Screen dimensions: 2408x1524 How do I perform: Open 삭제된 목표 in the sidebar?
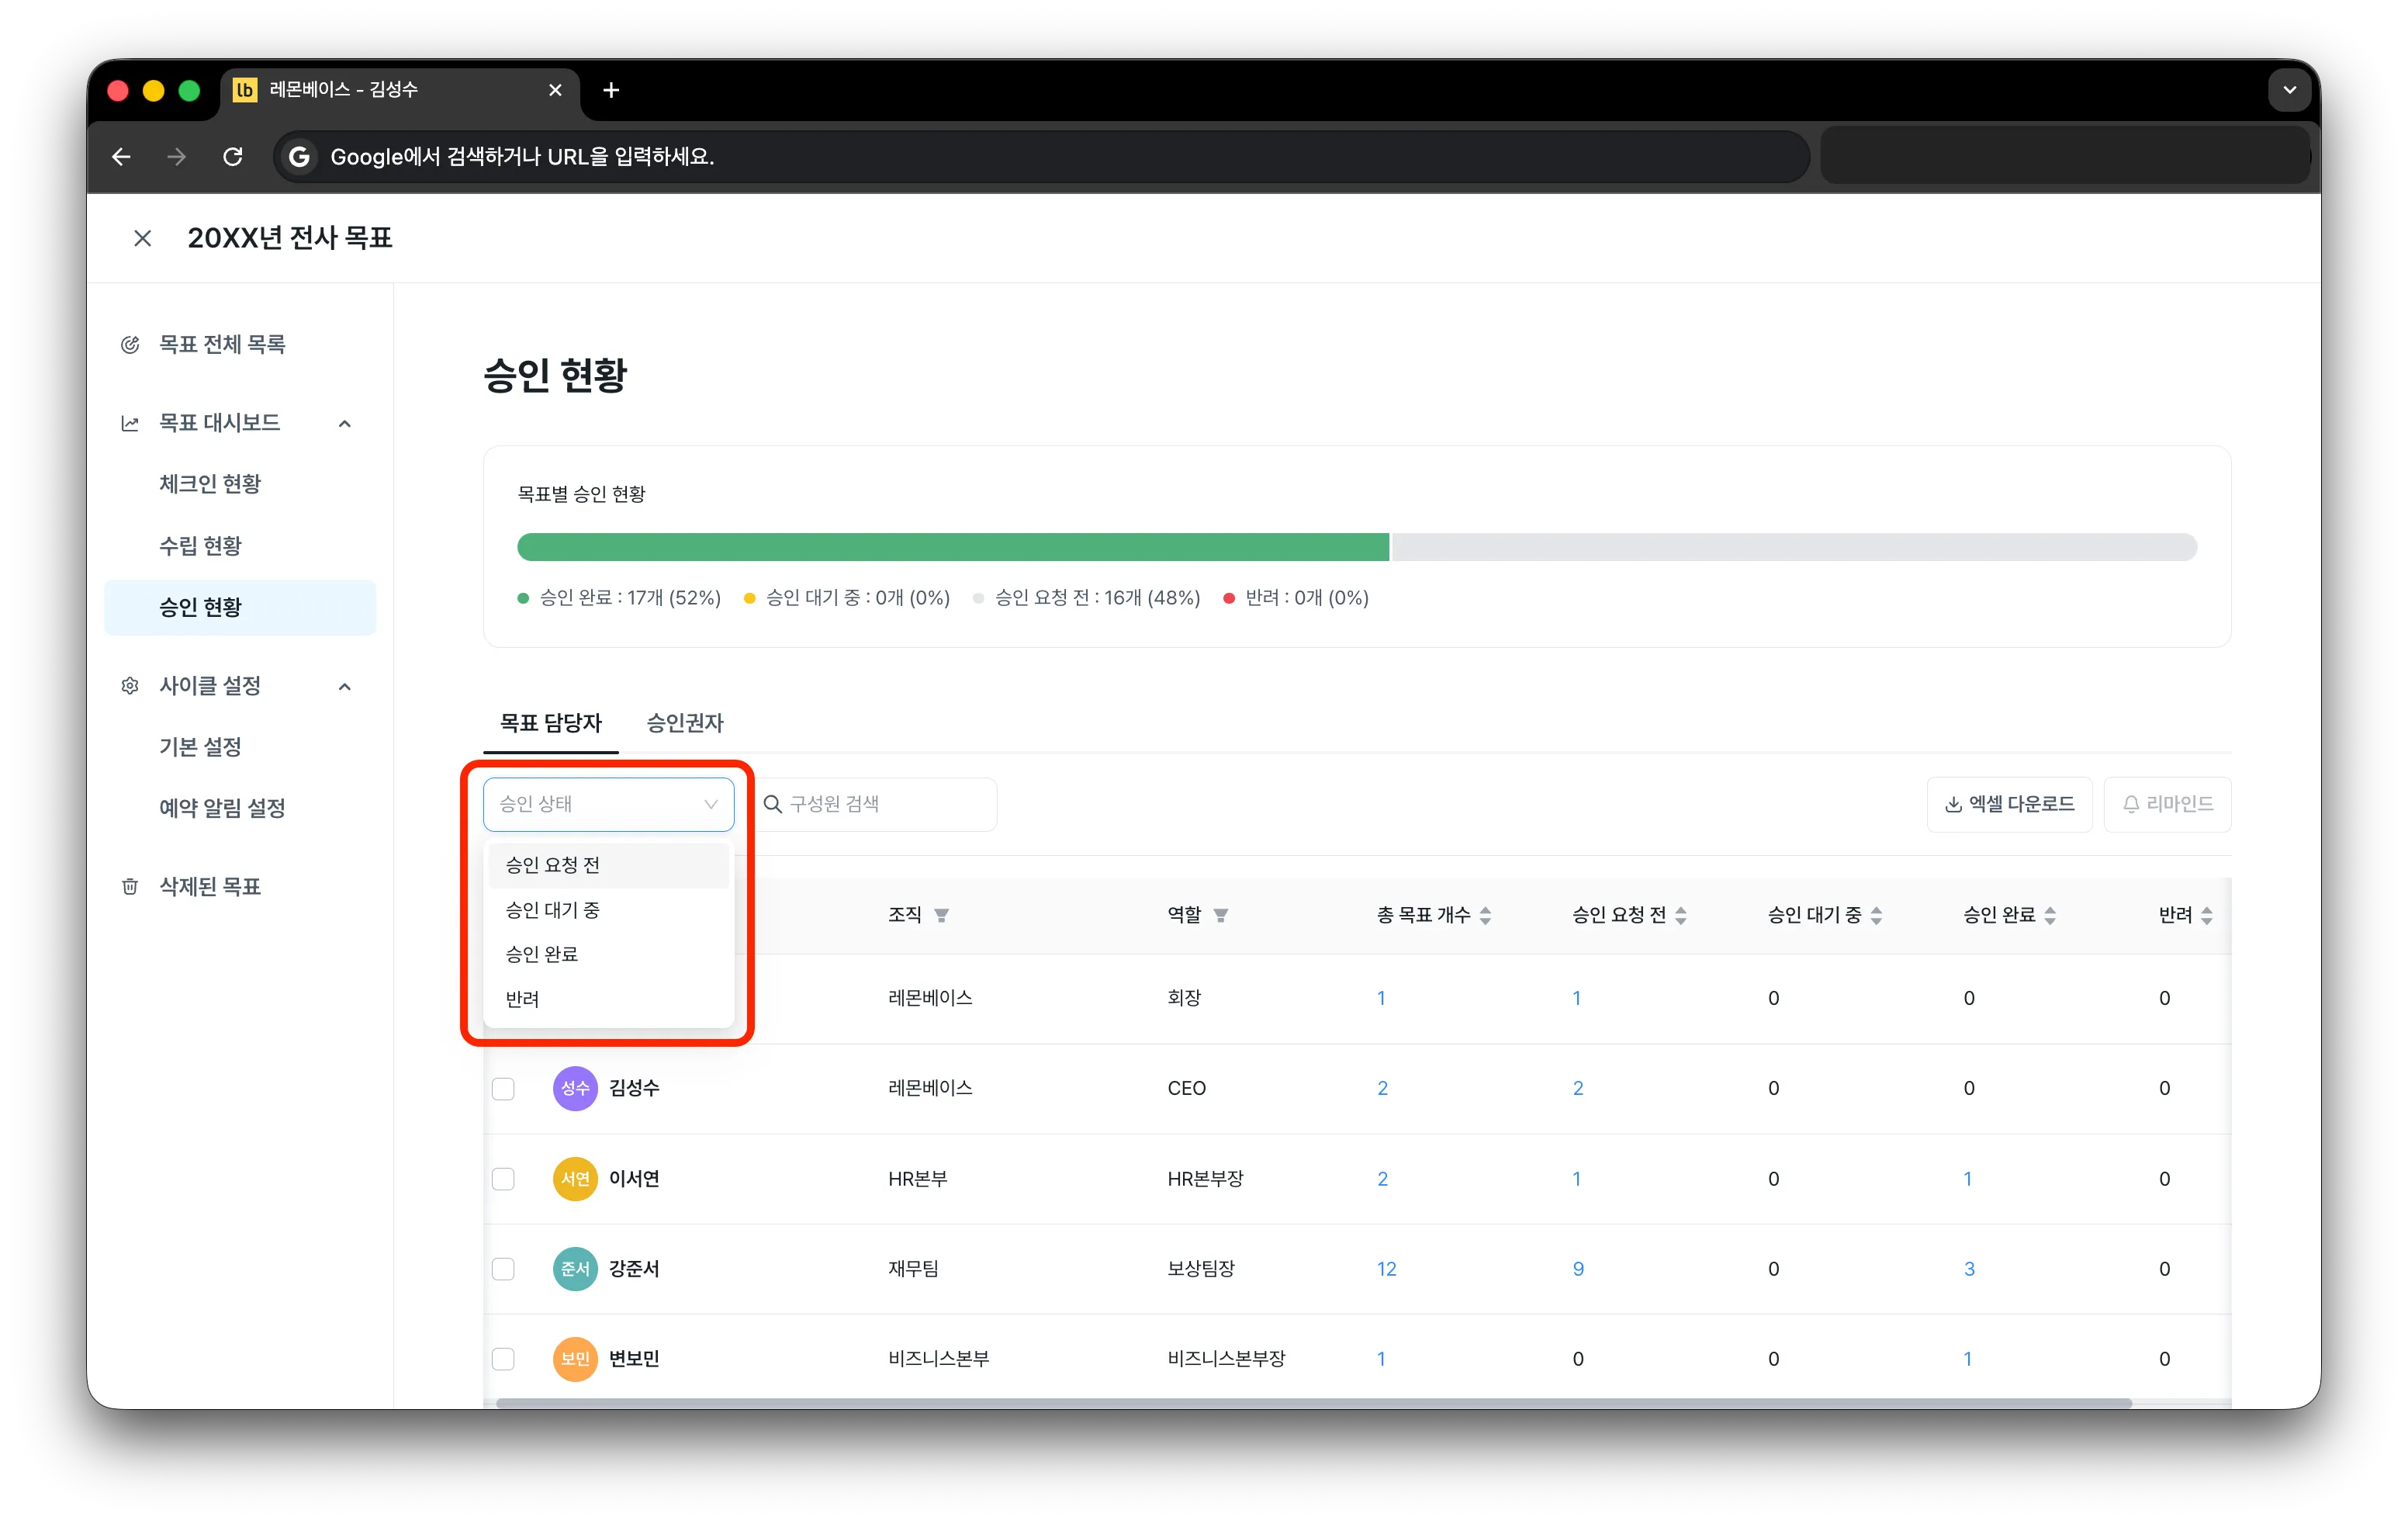point(210,887)
